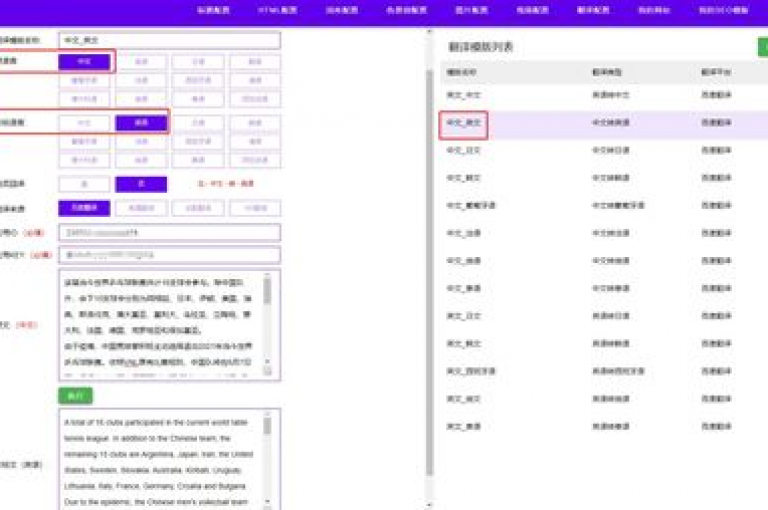Open the 翻译配置 tab in the top bar

(x=593, y=10)
